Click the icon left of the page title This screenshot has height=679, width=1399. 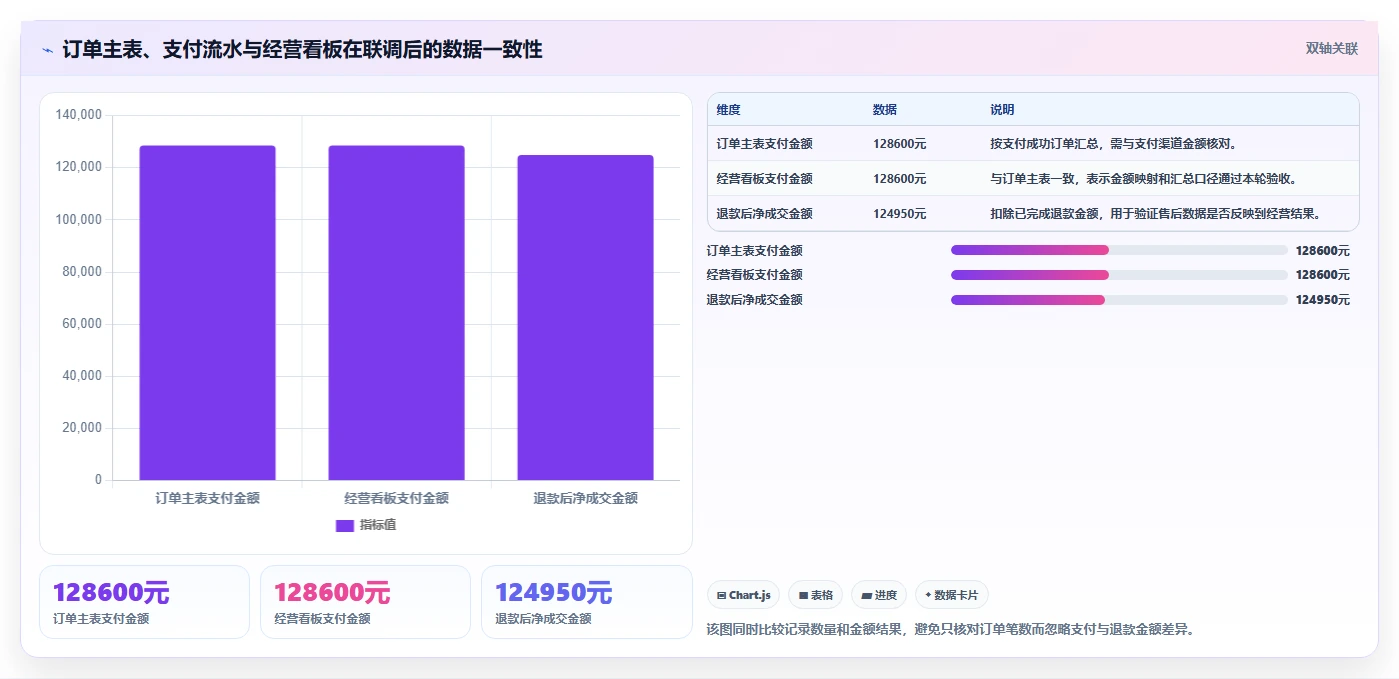pos(47,50)
